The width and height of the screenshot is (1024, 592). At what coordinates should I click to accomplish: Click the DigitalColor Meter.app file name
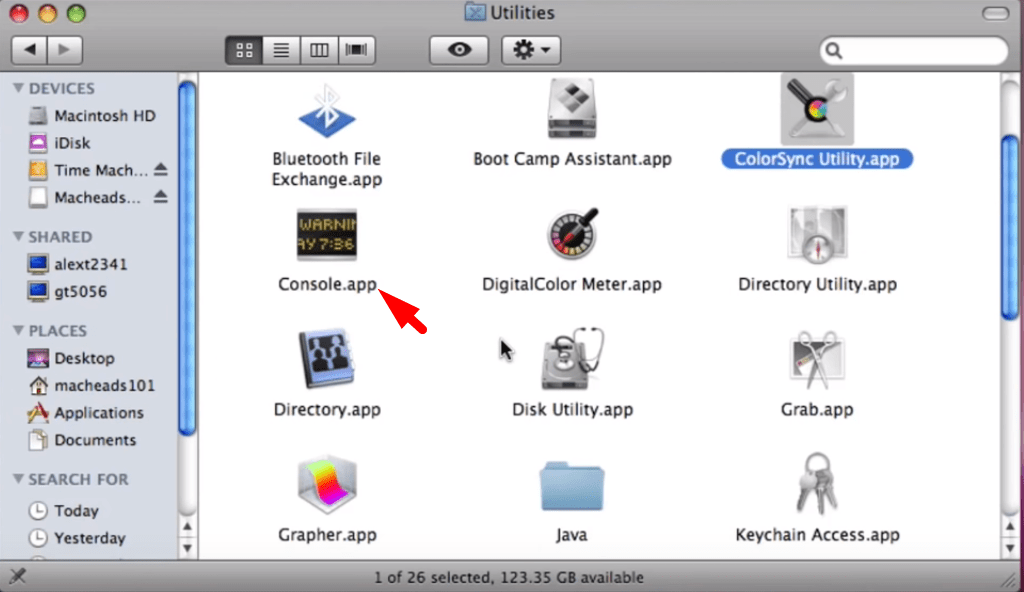572,284
